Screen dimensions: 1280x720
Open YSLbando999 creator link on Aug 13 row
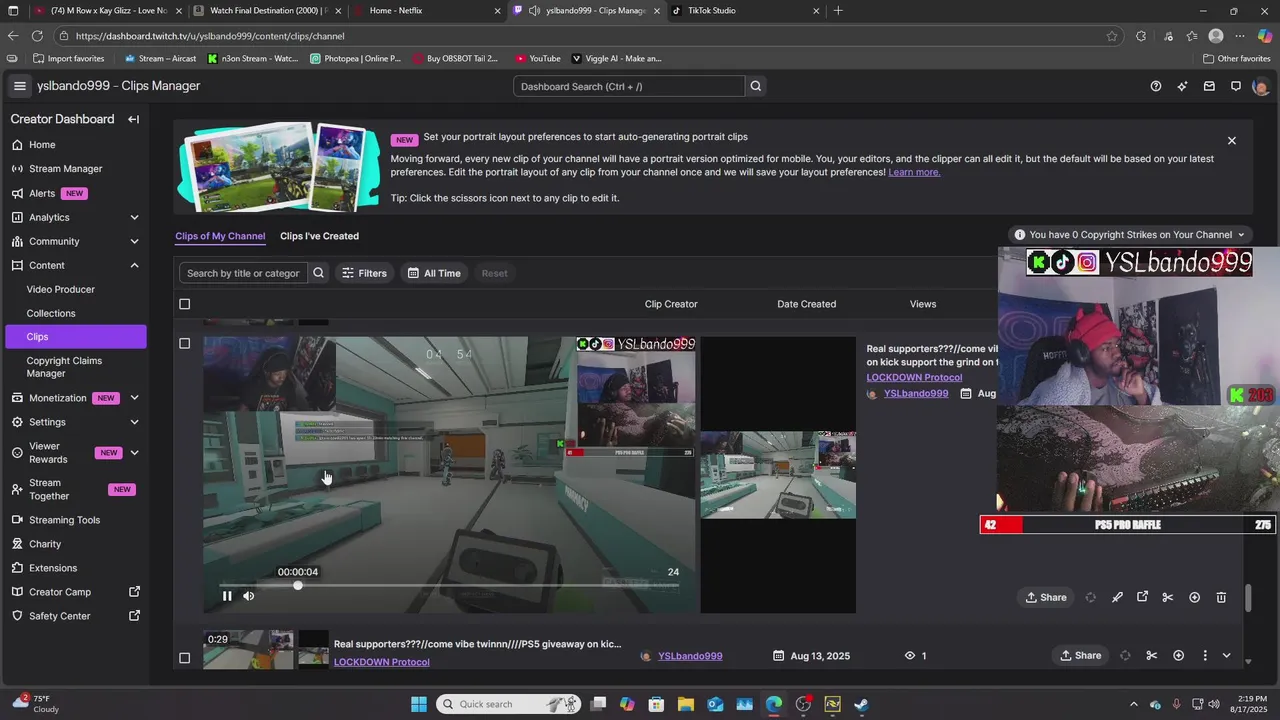(x=690, y=656)
